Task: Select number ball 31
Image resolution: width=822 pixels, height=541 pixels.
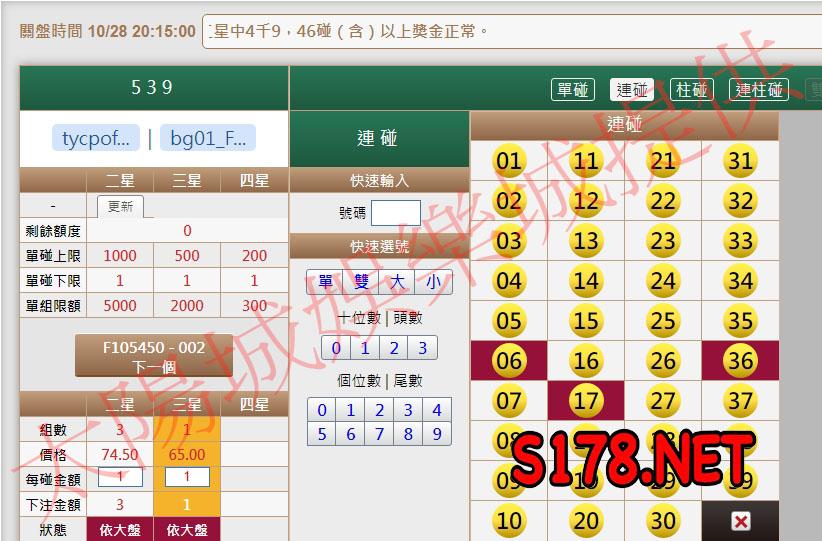Action: (x=740, y=160)
